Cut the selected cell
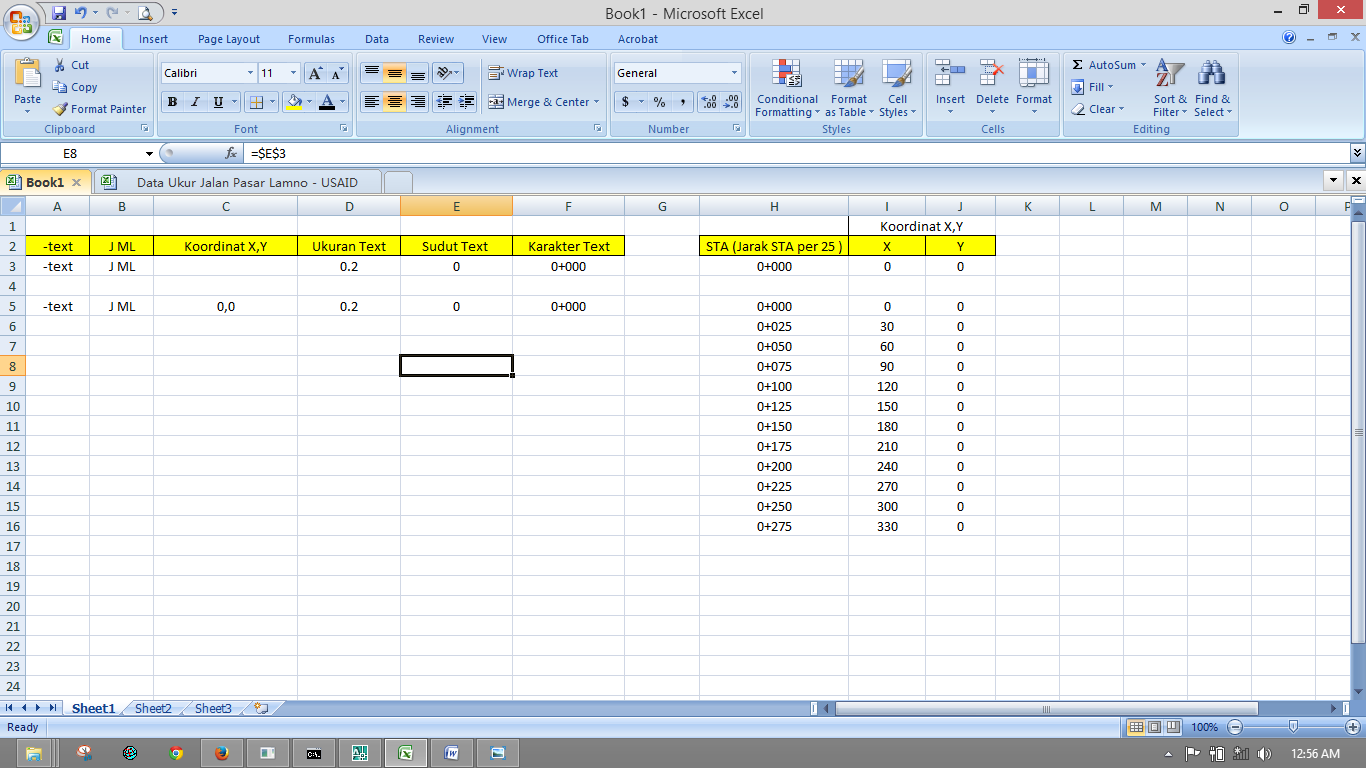 71,65
